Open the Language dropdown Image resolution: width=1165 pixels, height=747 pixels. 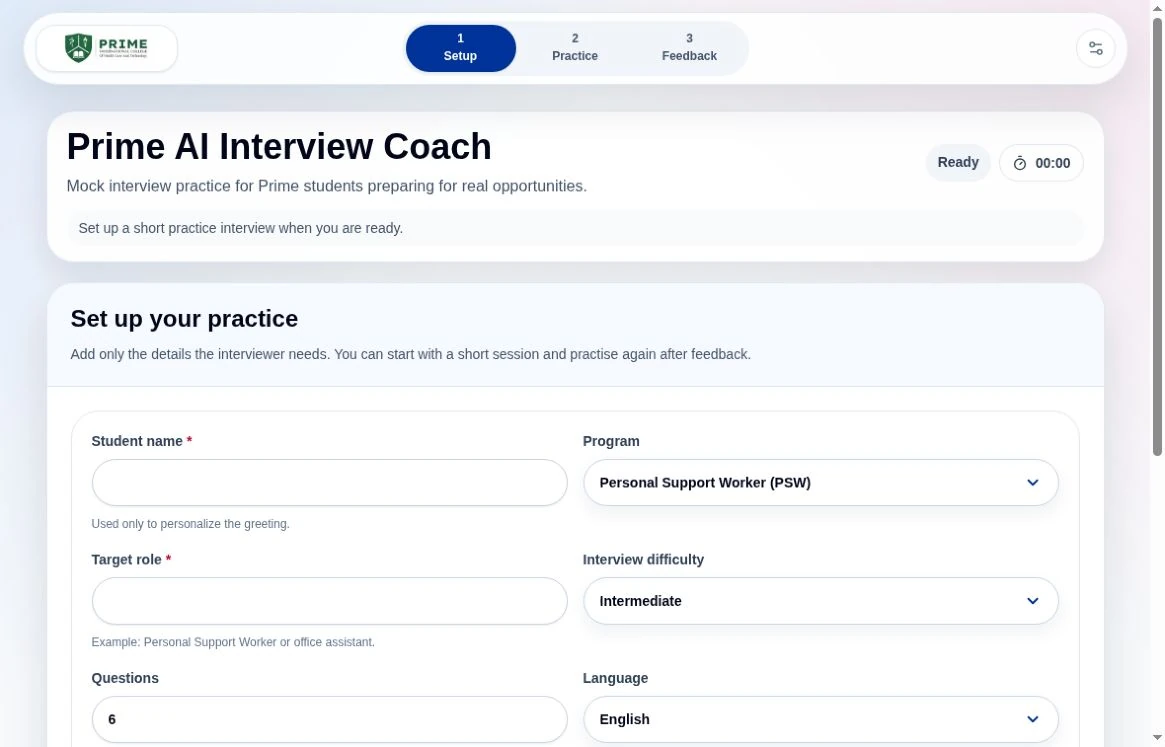(820, 719)
